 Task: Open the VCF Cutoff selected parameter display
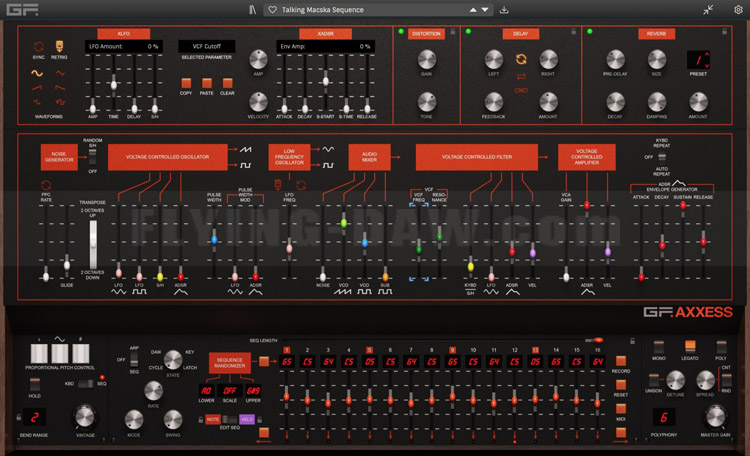click(x=207, y=46)
